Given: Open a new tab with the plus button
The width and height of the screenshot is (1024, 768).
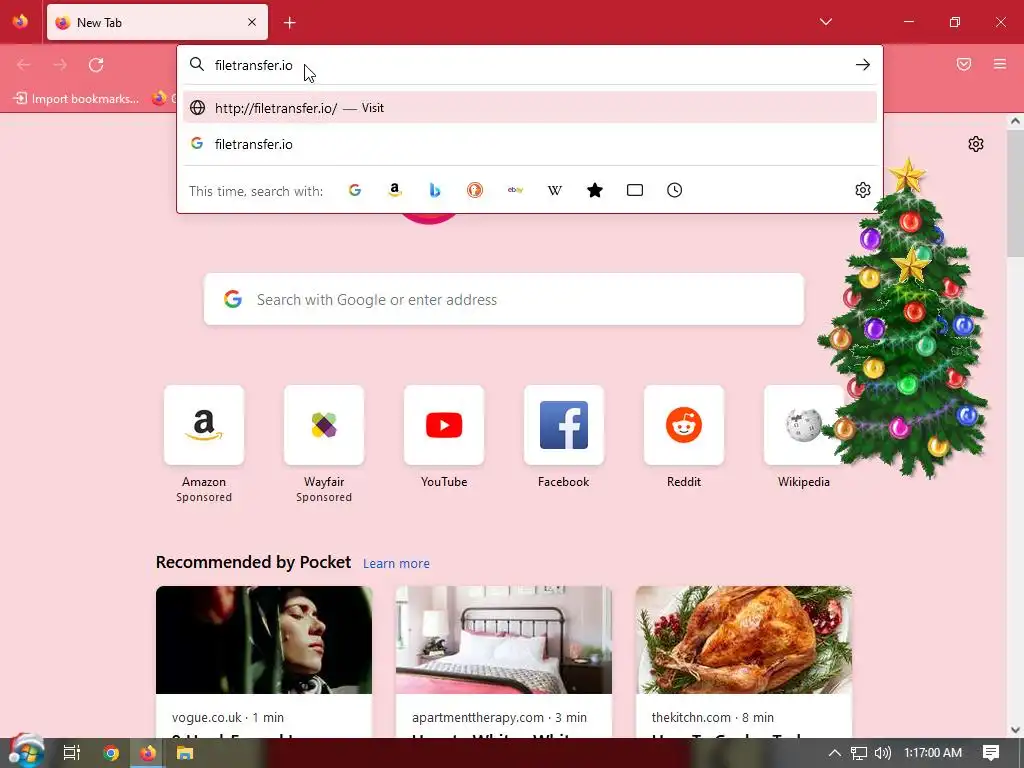Looking at the screenshot, I should click(289, 23).
